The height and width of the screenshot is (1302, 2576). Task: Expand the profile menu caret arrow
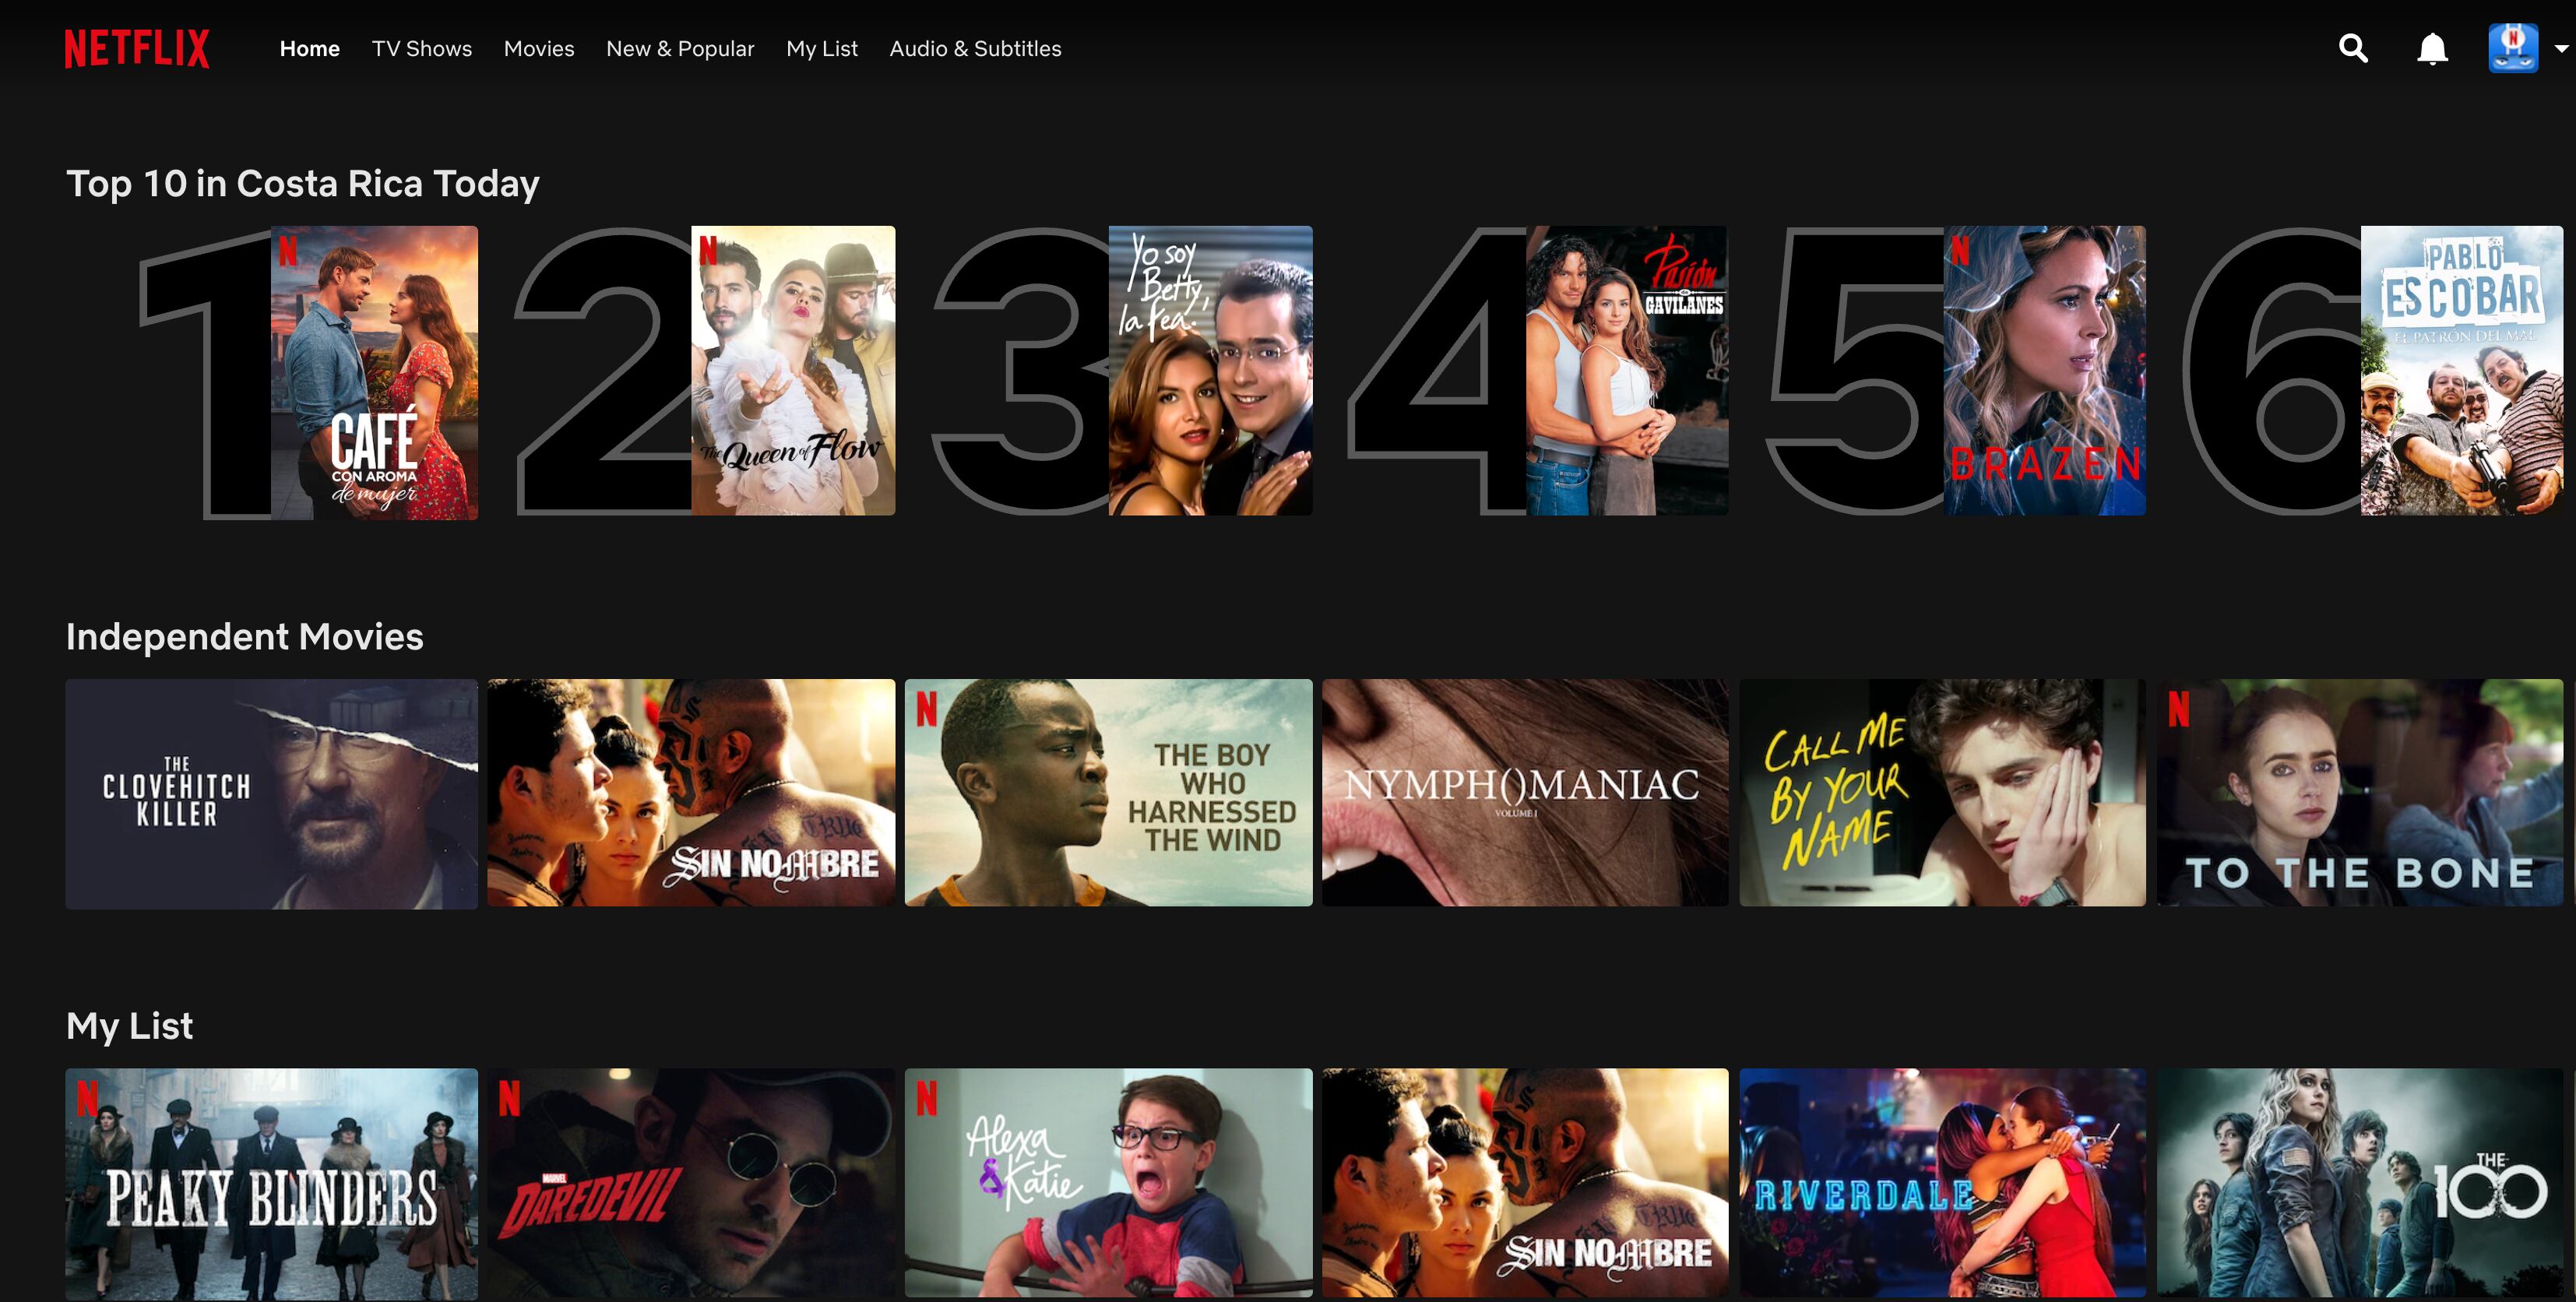(x=2561, y=48)
